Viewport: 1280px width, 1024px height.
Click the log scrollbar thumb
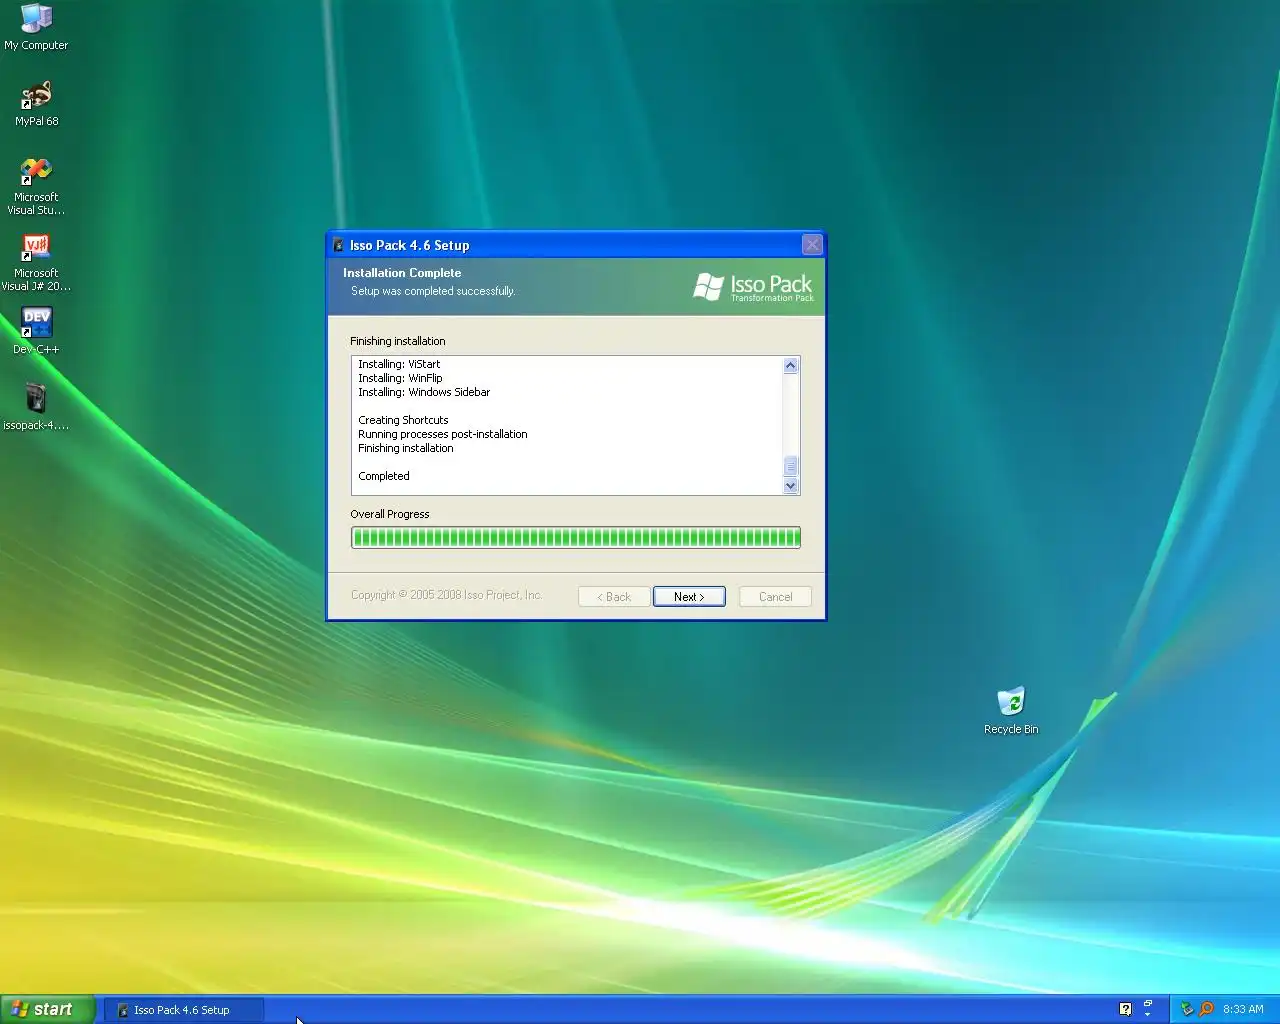click(790, 466)
